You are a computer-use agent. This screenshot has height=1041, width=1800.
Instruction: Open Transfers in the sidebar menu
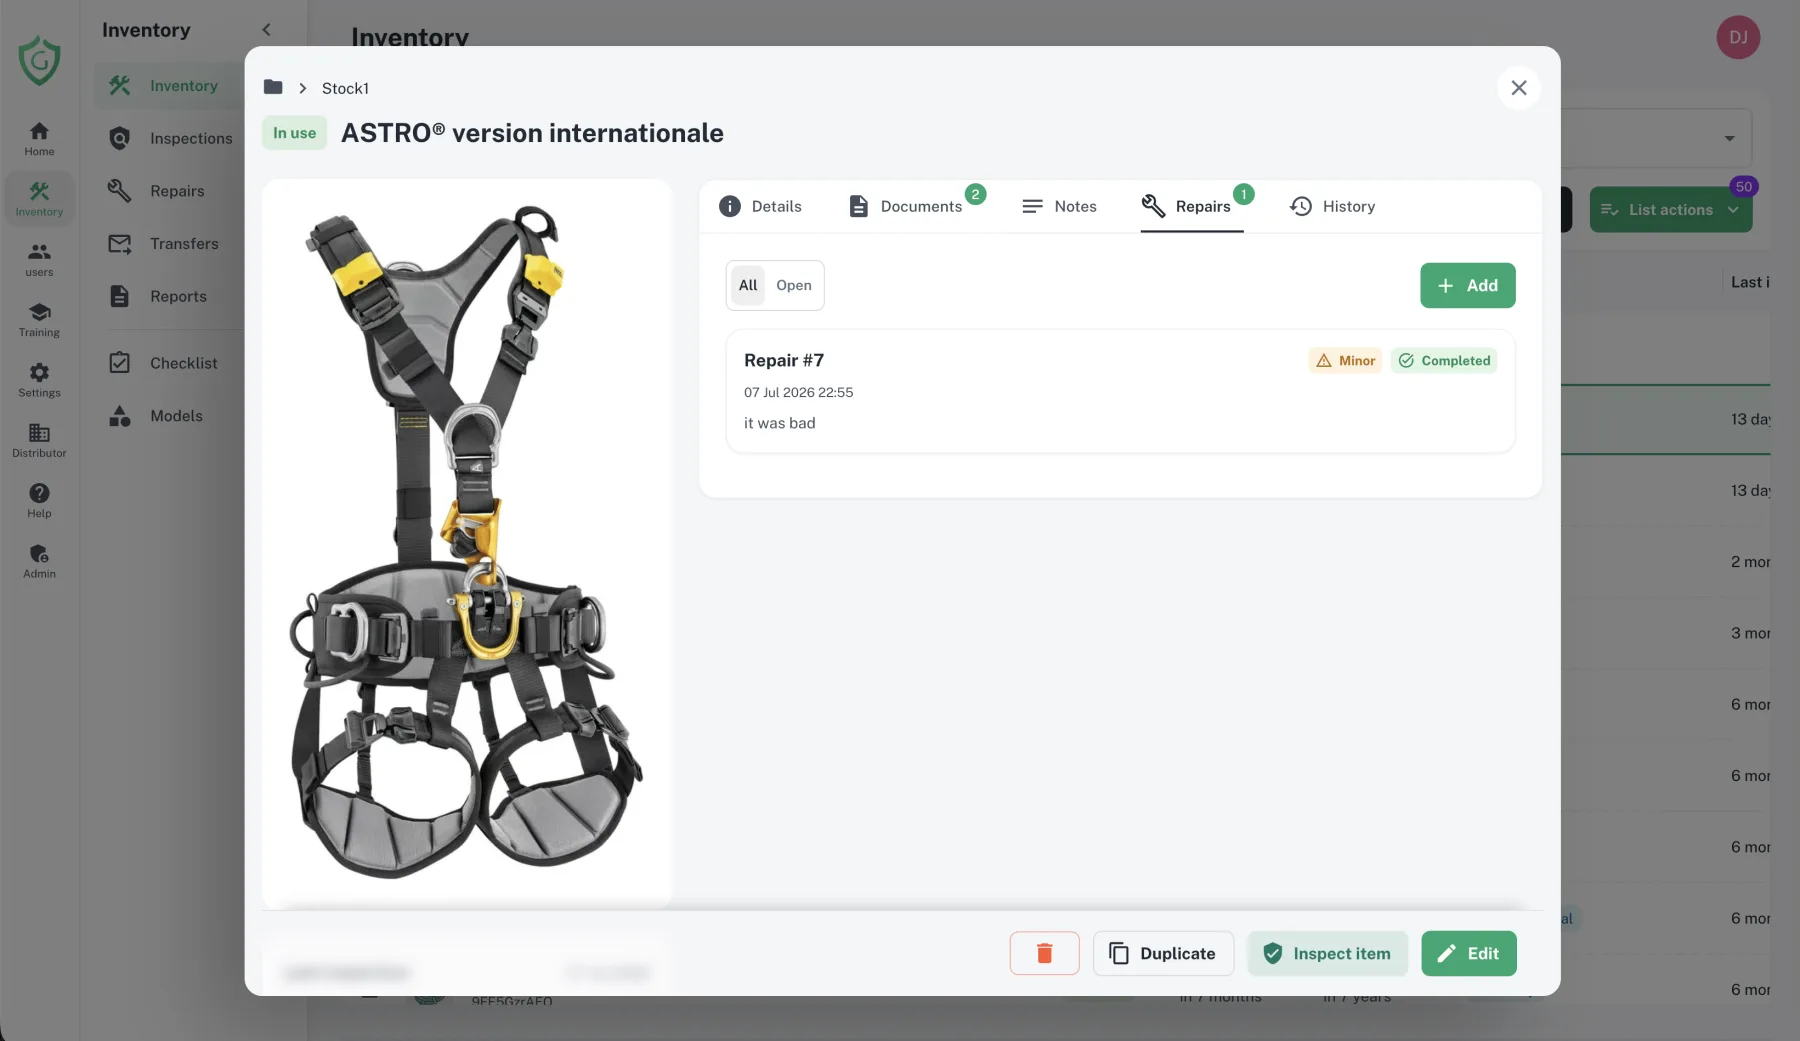point(170,244)
